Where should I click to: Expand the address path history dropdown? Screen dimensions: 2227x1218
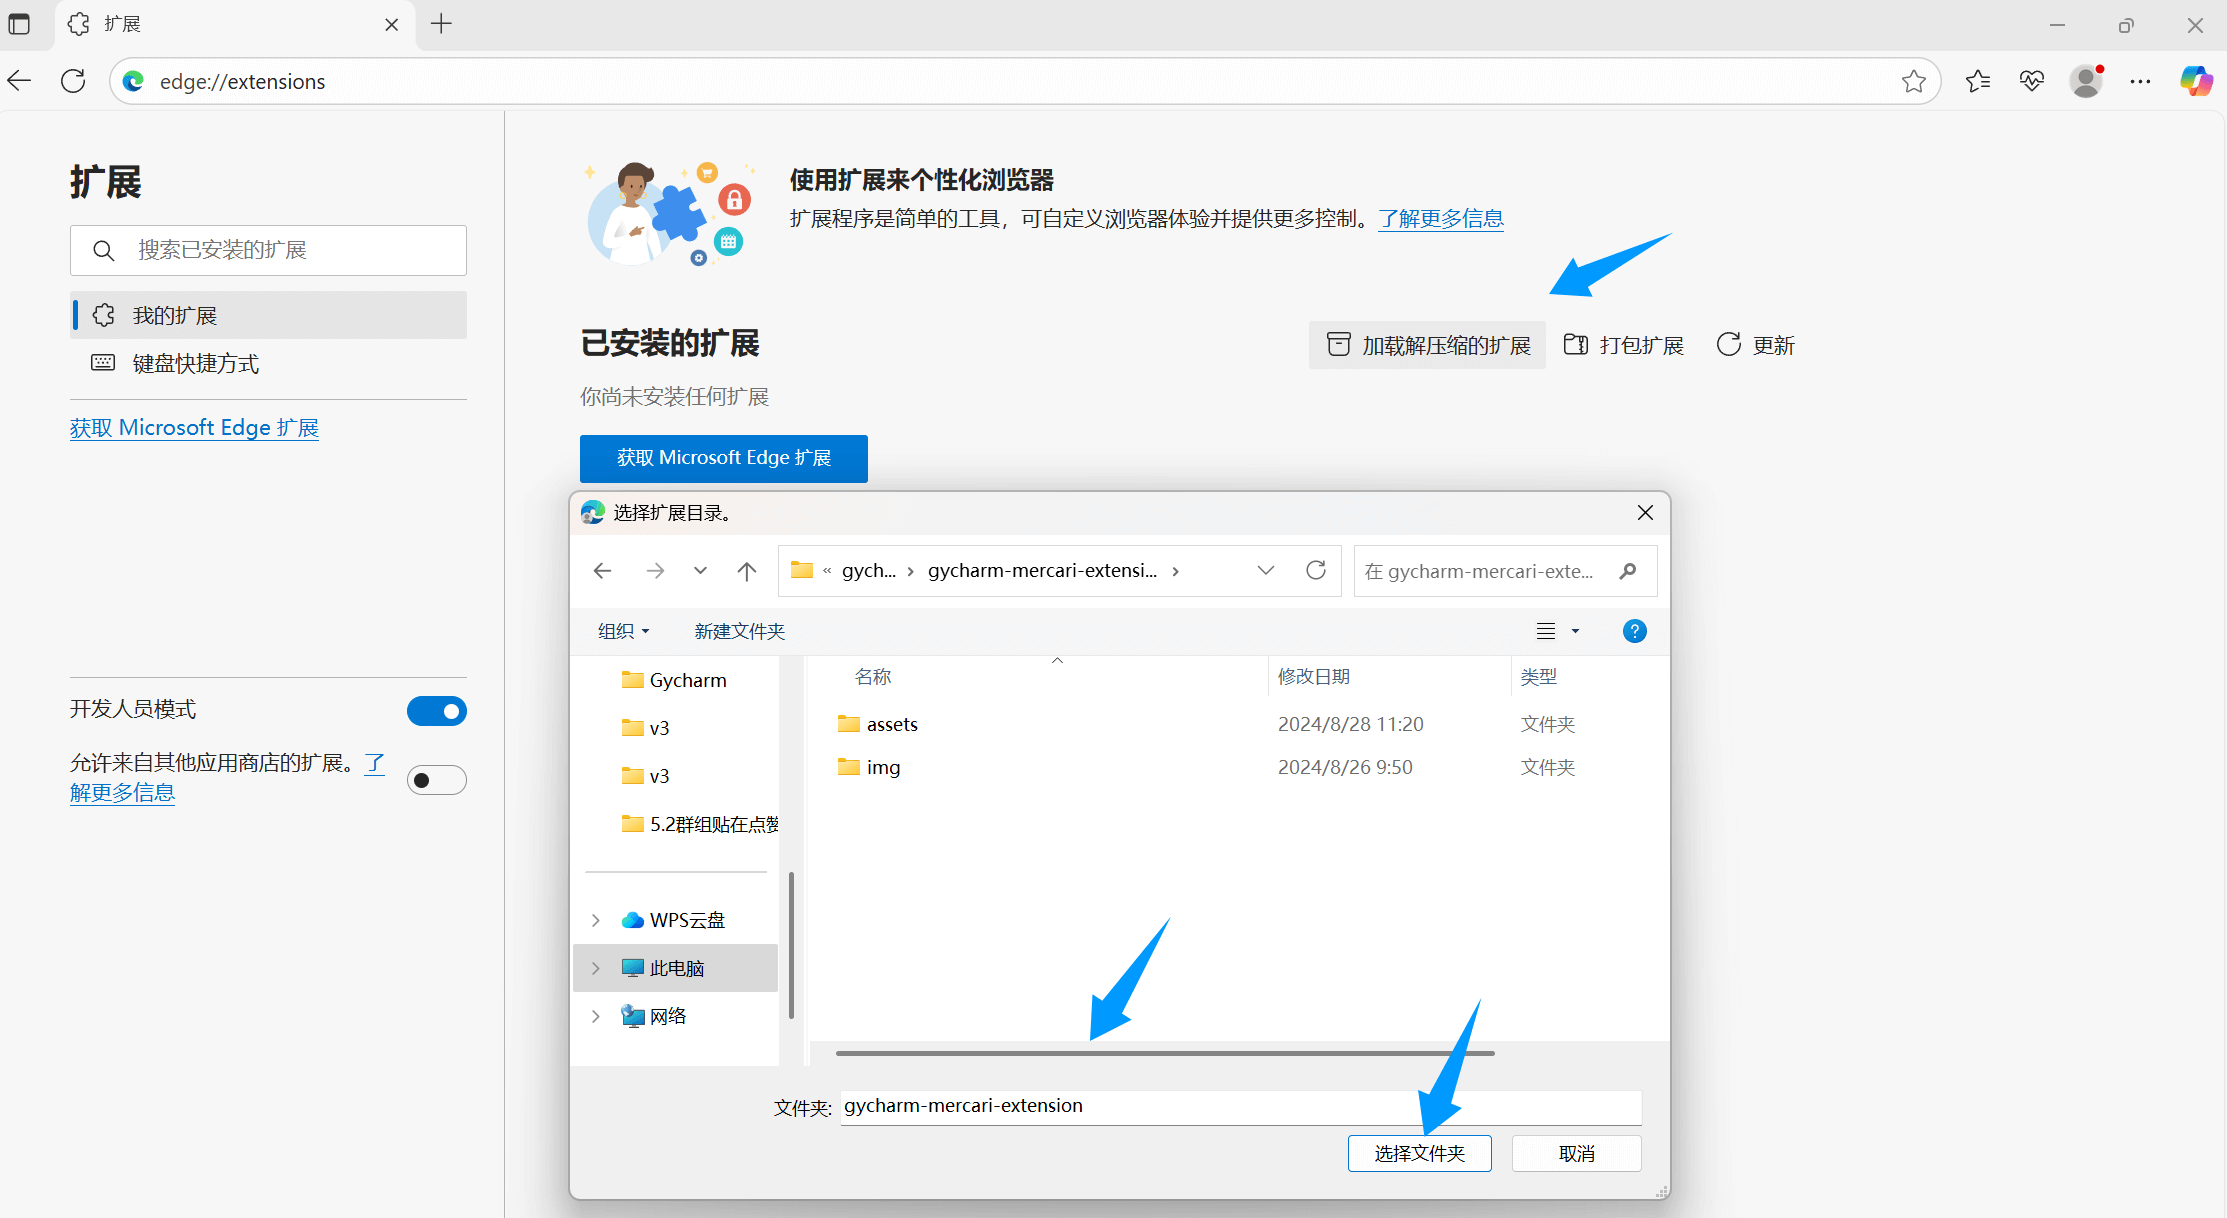(1265, 570)
